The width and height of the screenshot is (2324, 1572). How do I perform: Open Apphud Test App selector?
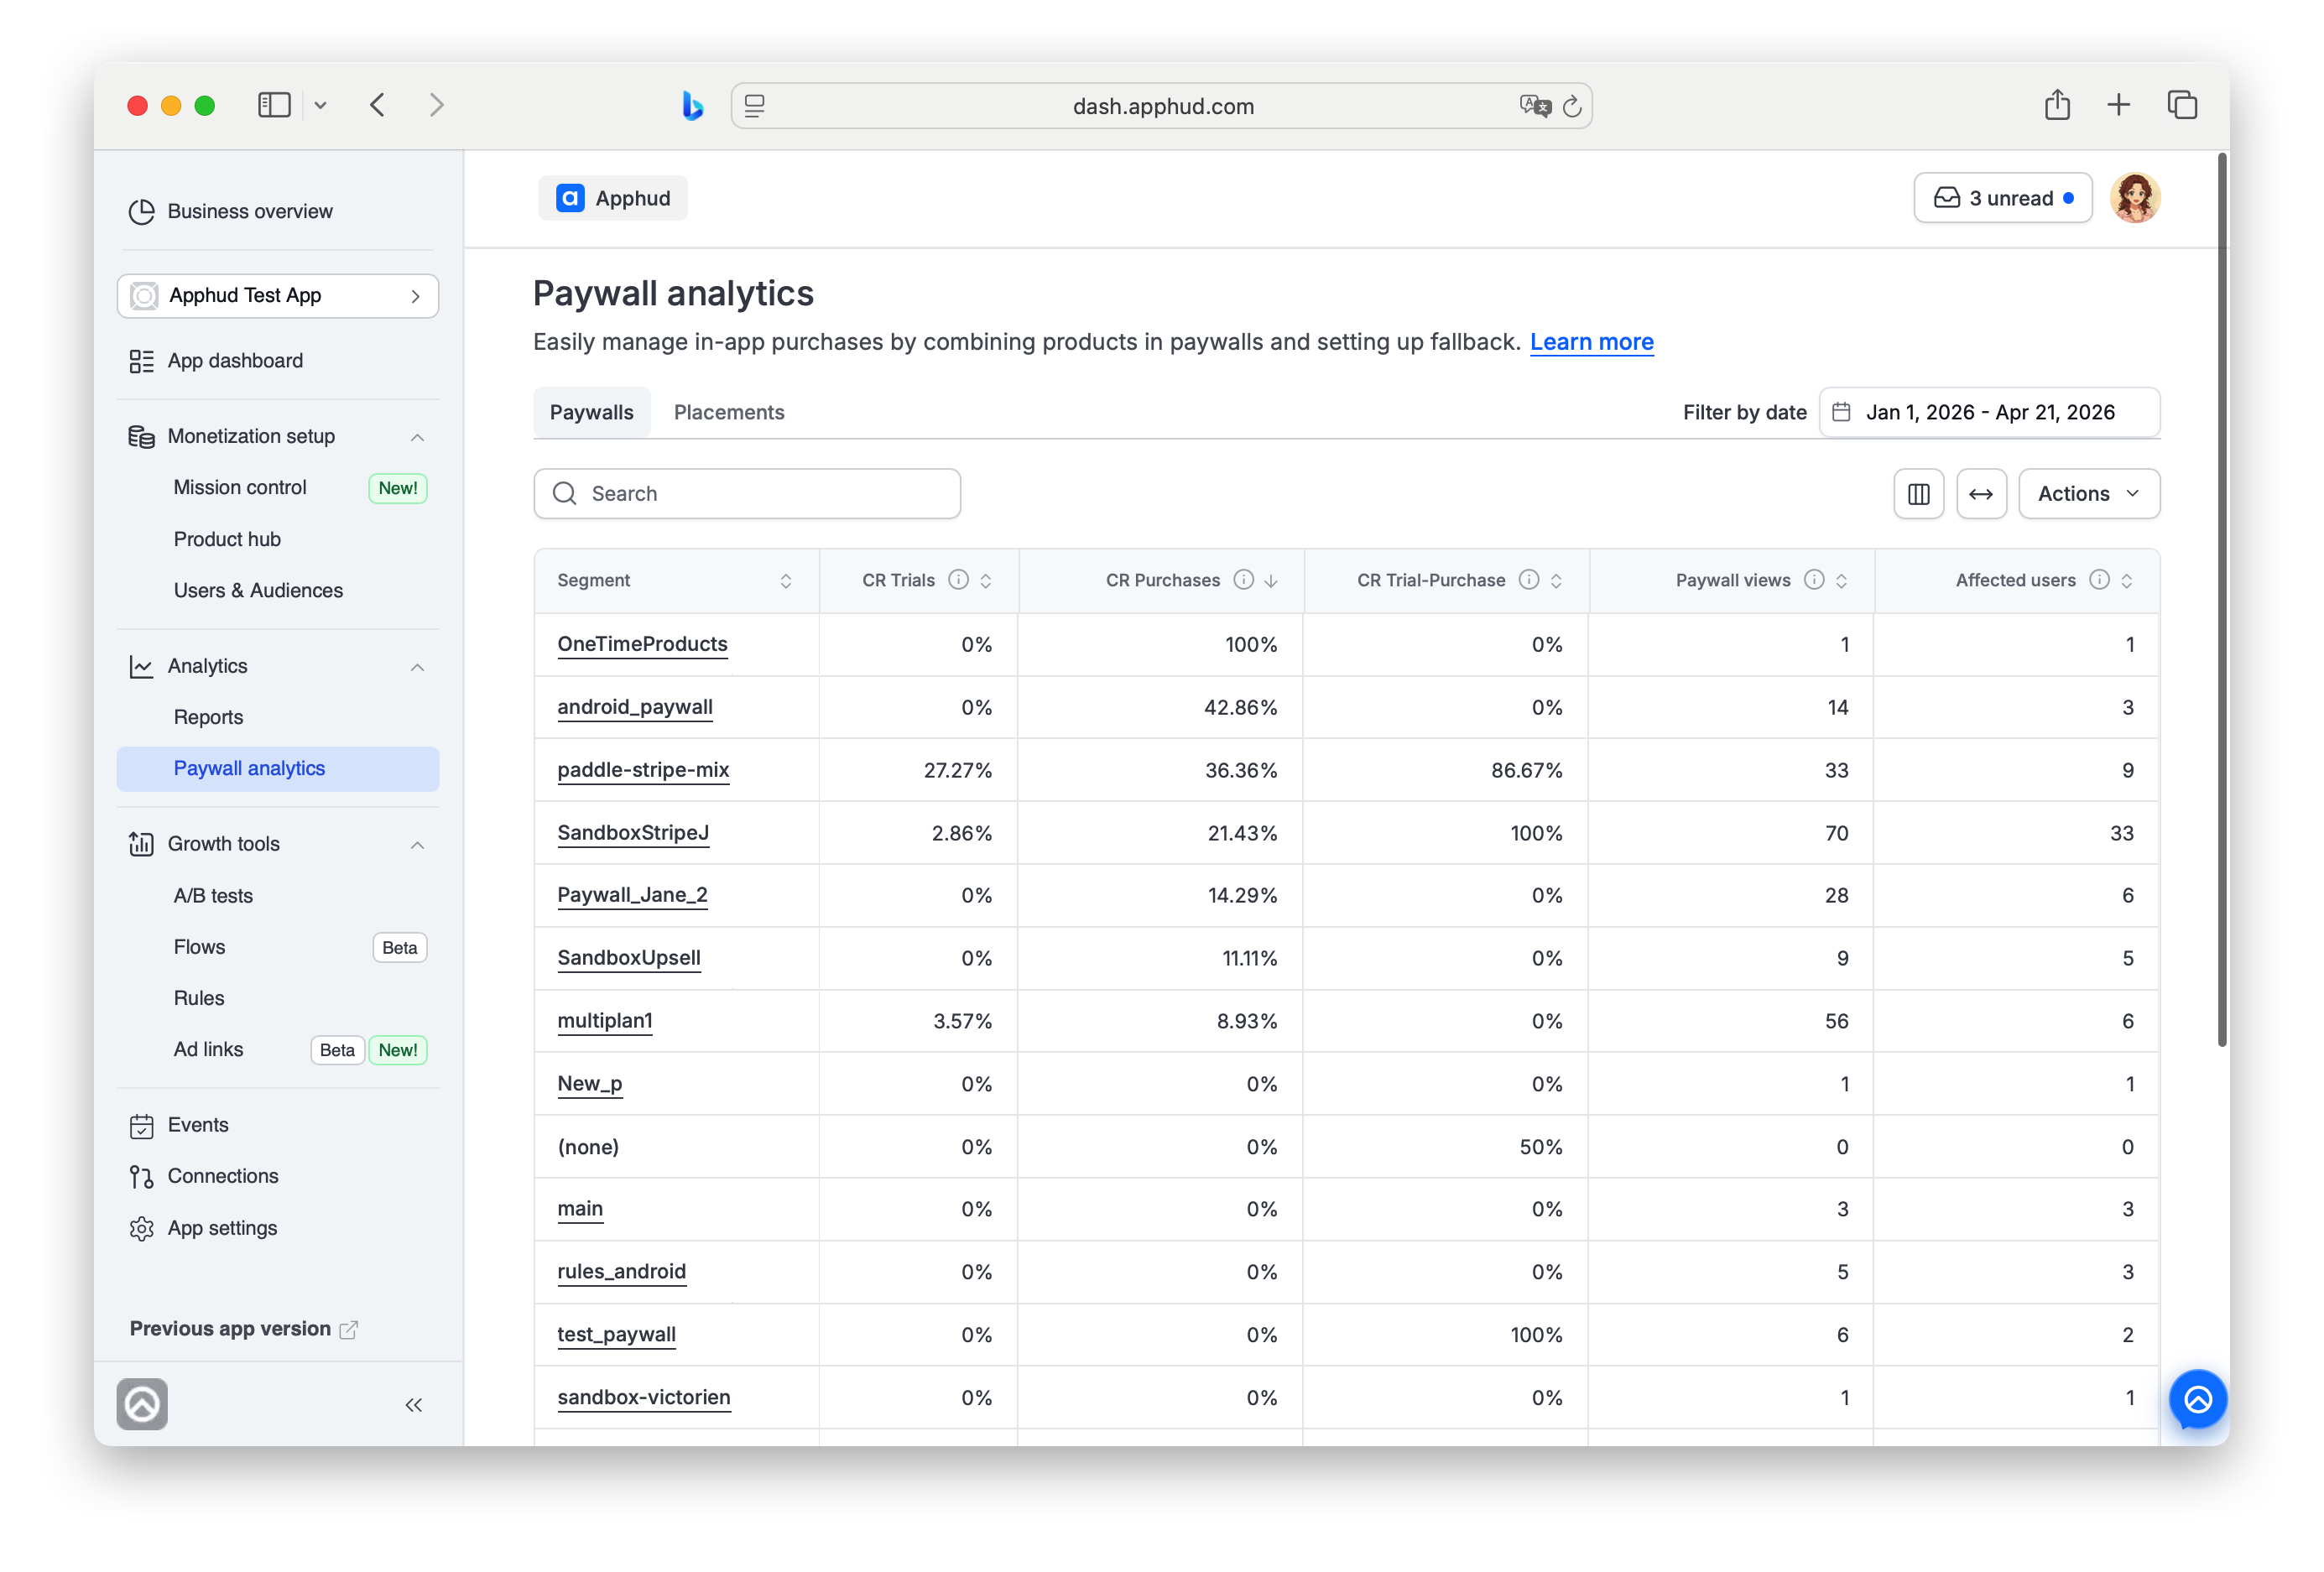278,296
